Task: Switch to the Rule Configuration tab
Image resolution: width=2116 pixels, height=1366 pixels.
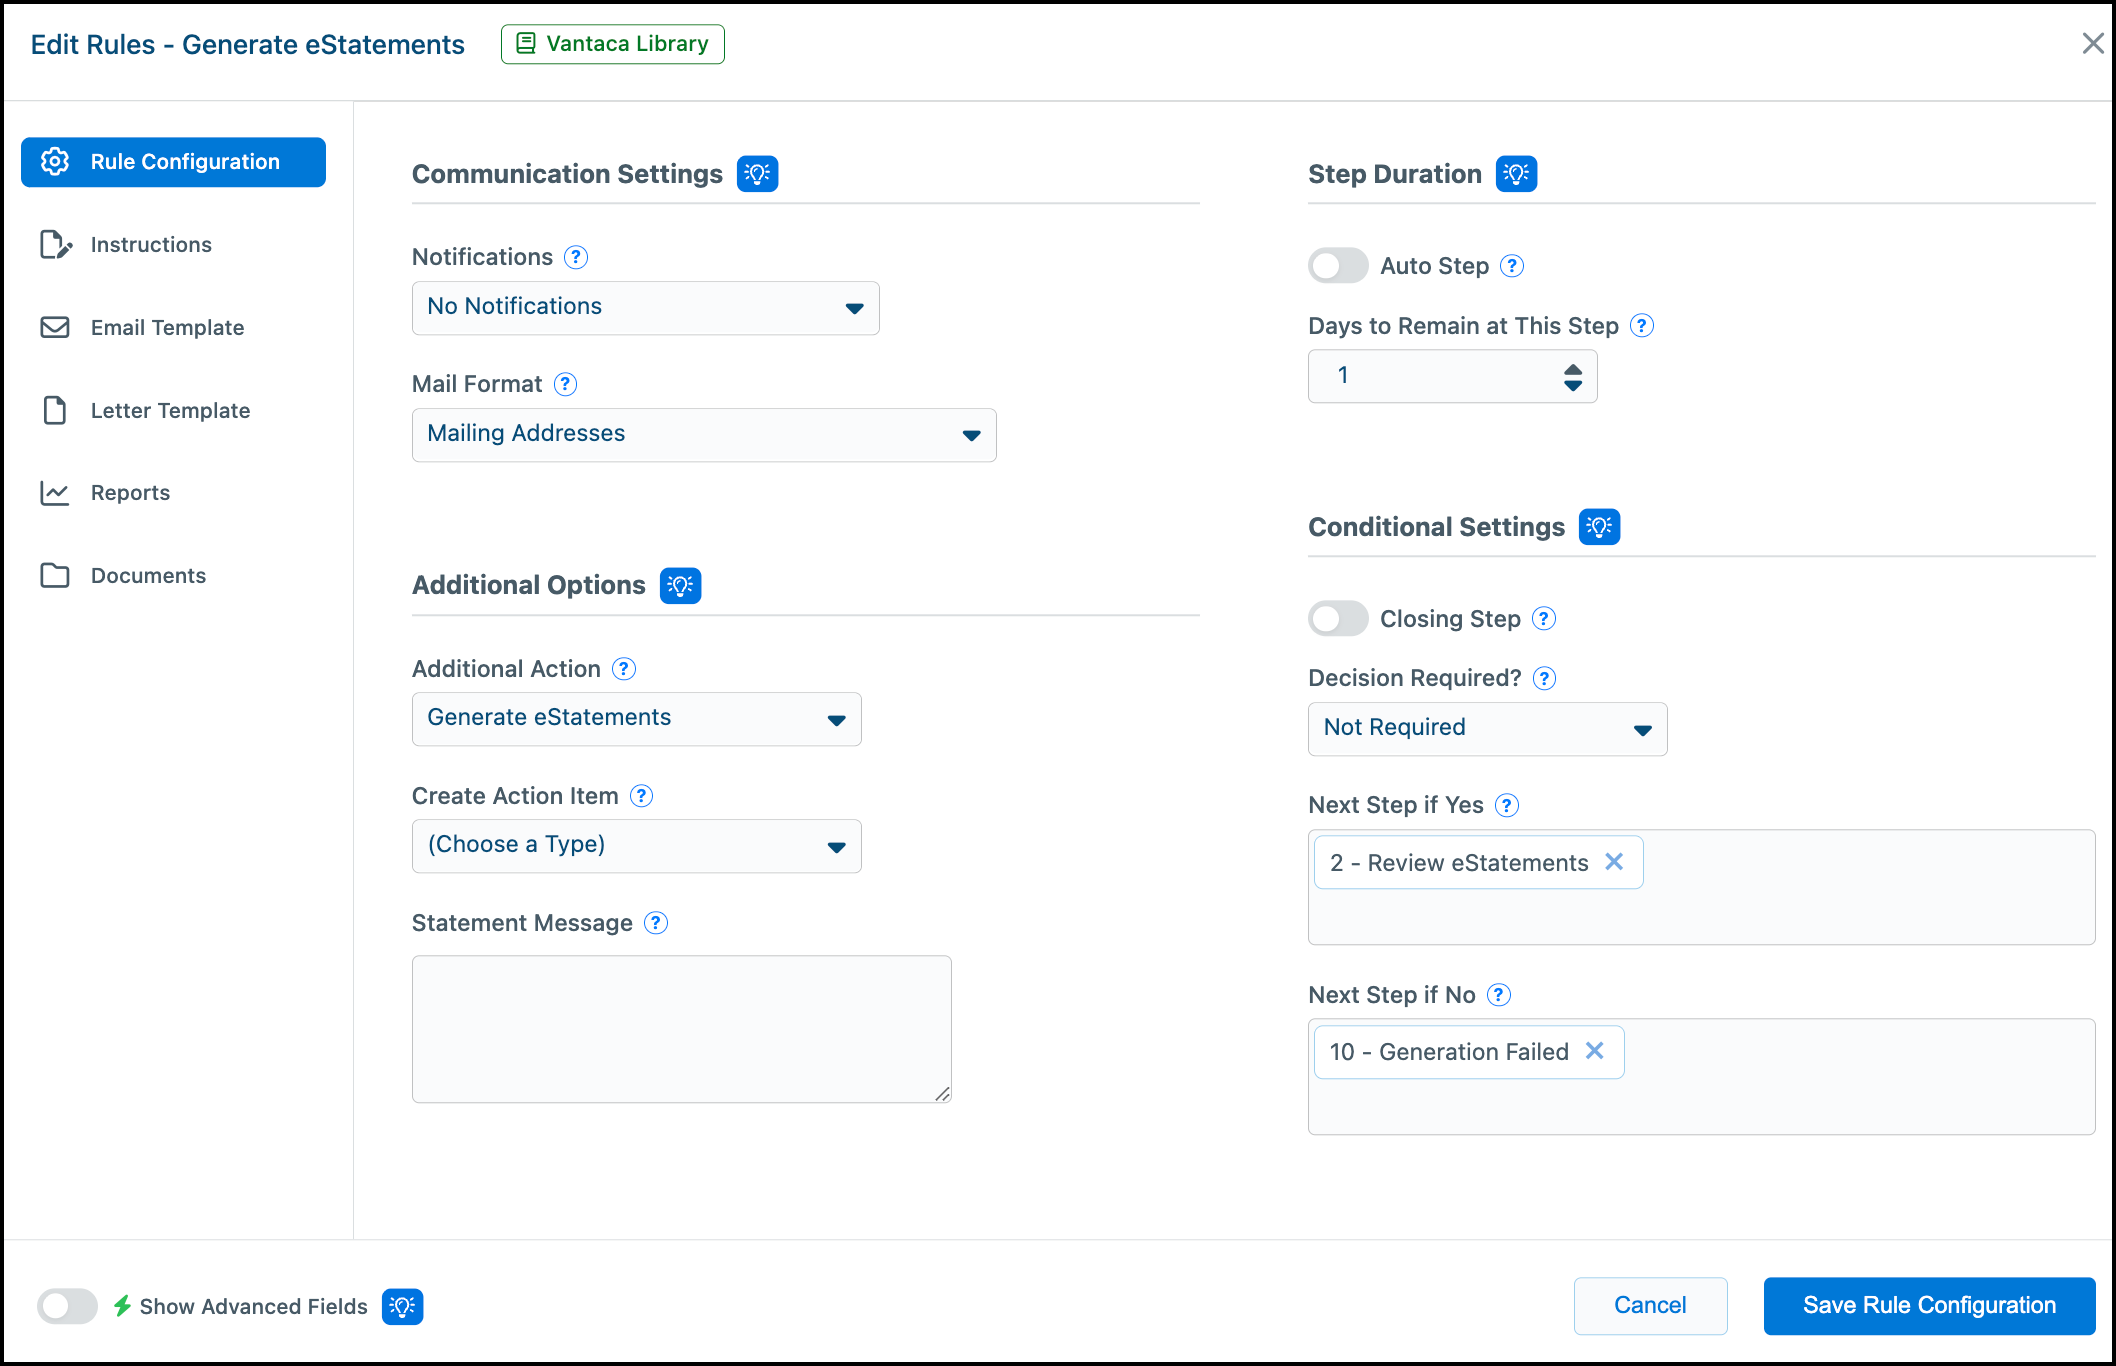Action: 173,162
